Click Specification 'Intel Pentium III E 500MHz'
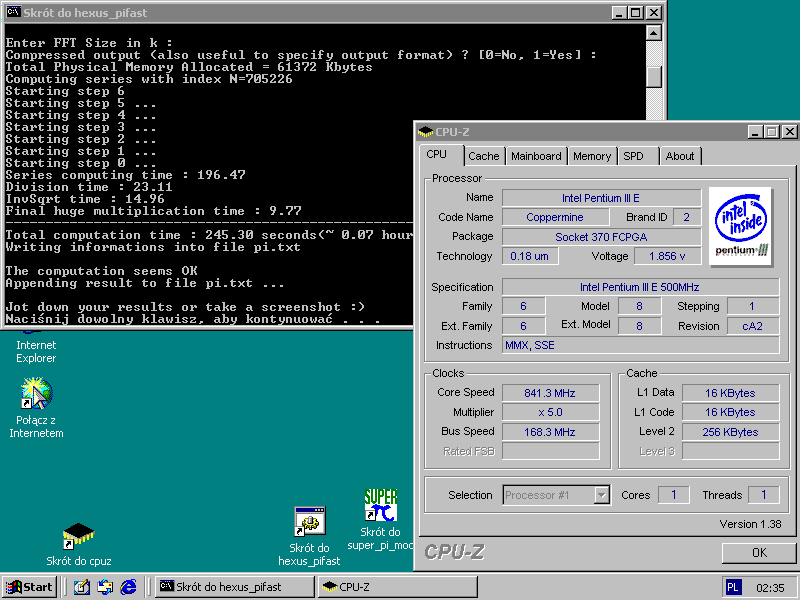Screen dimensions: 800x600 (640, 287)
